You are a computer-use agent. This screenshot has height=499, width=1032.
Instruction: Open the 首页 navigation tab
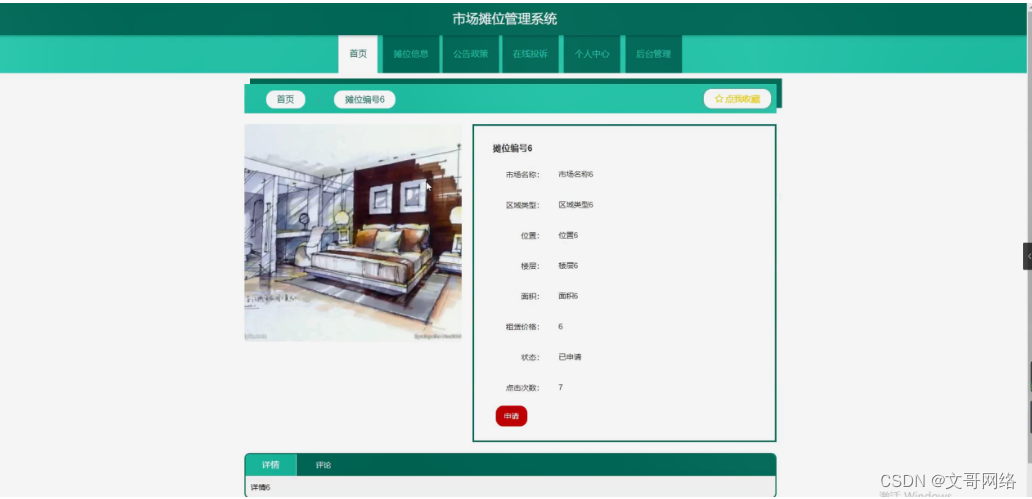(x=358, y=54)
